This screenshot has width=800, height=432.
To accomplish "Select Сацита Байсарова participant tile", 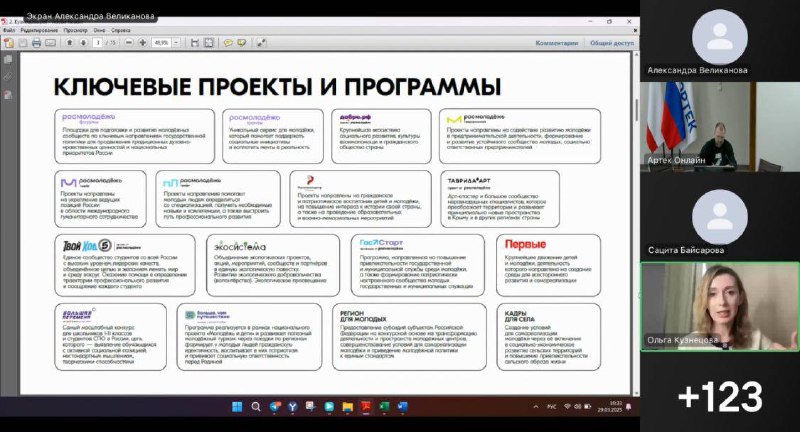I will click(720, 217).
